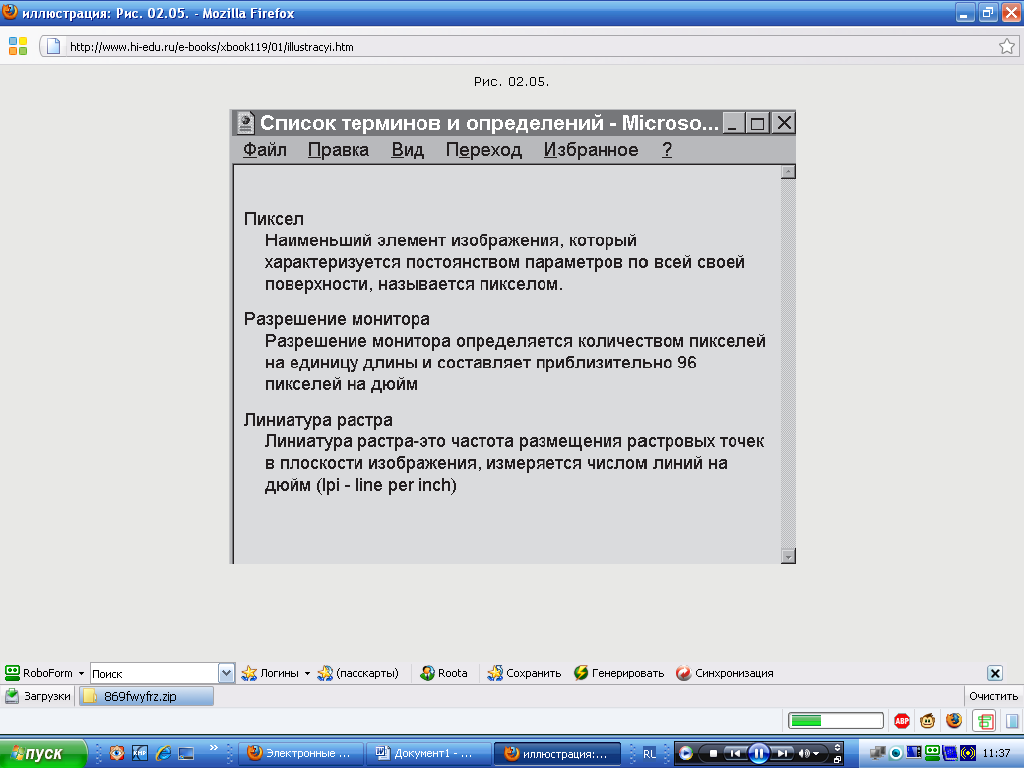This screenshot has width=1024, height=768.
Task: Click the restore icon of the taskbar player
Action: coord(837,760)
